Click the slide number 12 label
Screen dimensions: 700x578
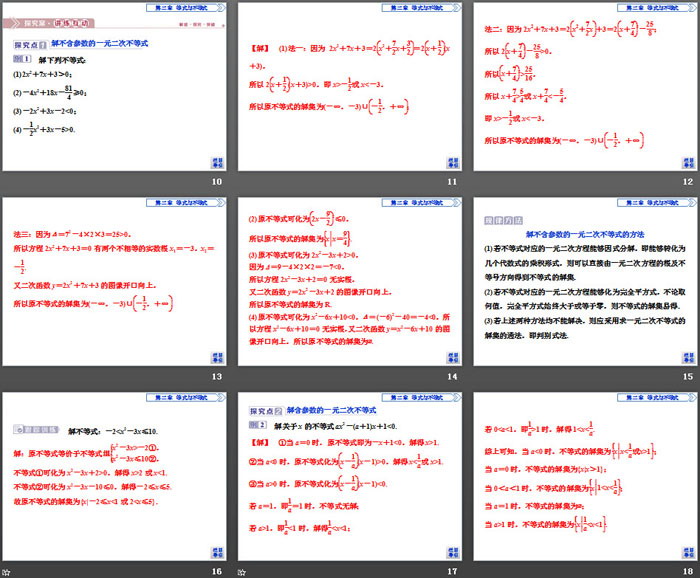(x=686, y=181)
